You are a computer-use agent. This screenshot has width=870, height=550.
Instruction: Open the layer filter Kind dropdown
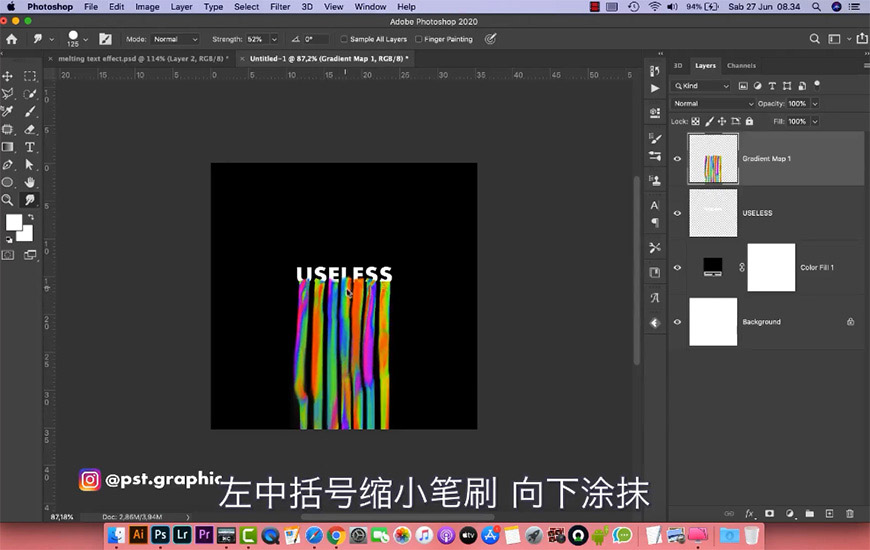701,86
